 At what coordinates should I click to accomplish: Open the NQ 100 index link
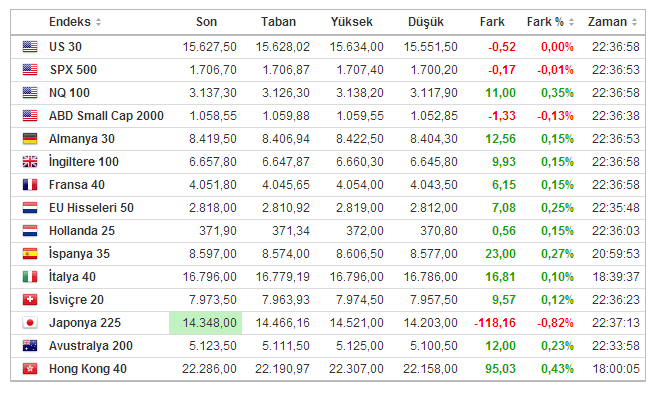pos(69,93)
